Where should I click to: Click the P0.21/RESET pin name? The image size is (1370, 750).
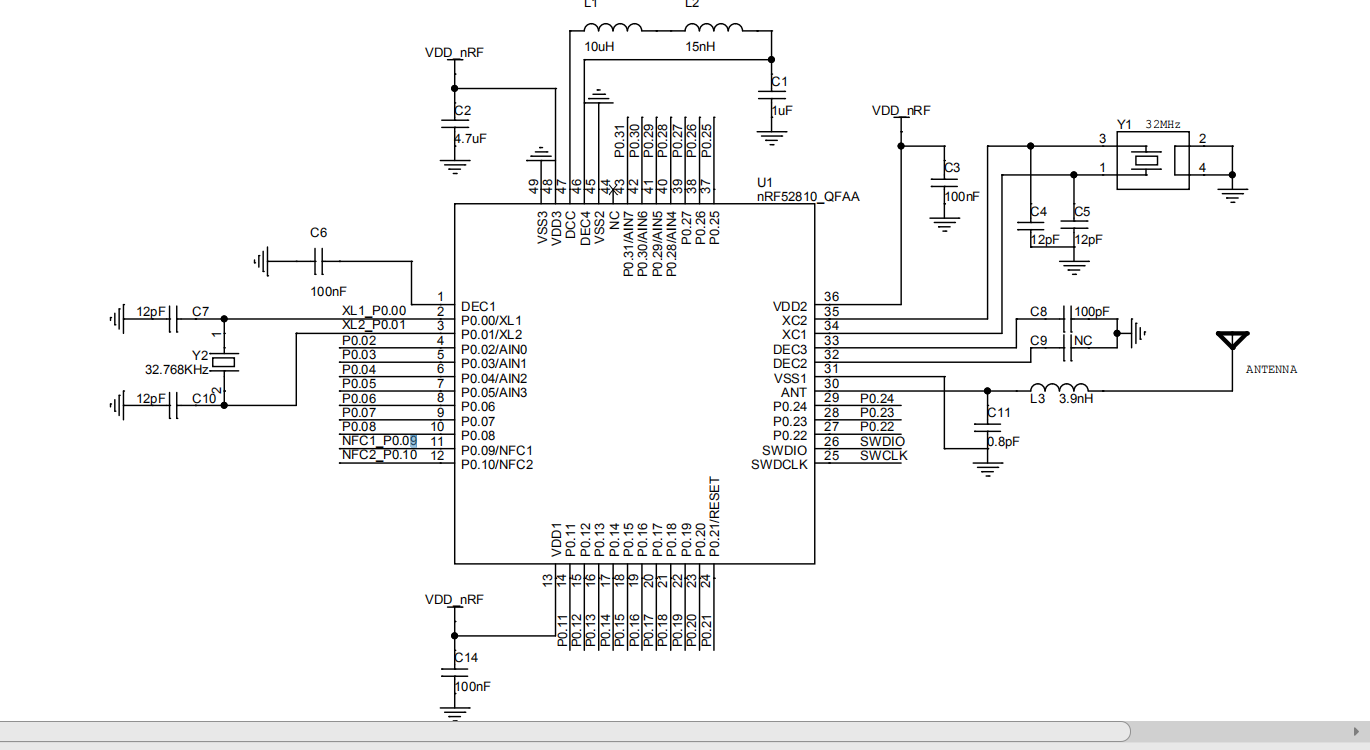coord(714,517)
